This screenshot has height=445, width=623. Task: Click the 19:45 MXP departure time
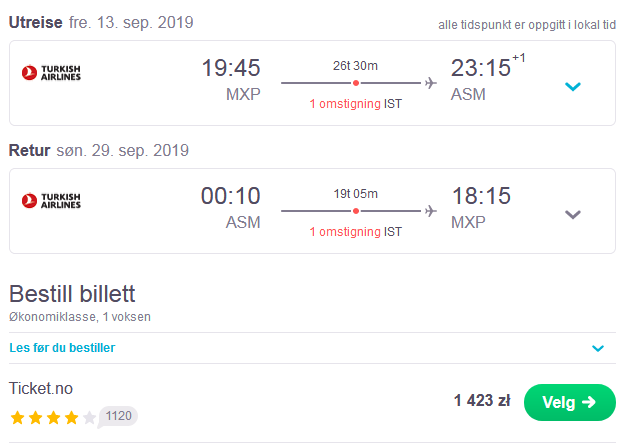point(231,79)
